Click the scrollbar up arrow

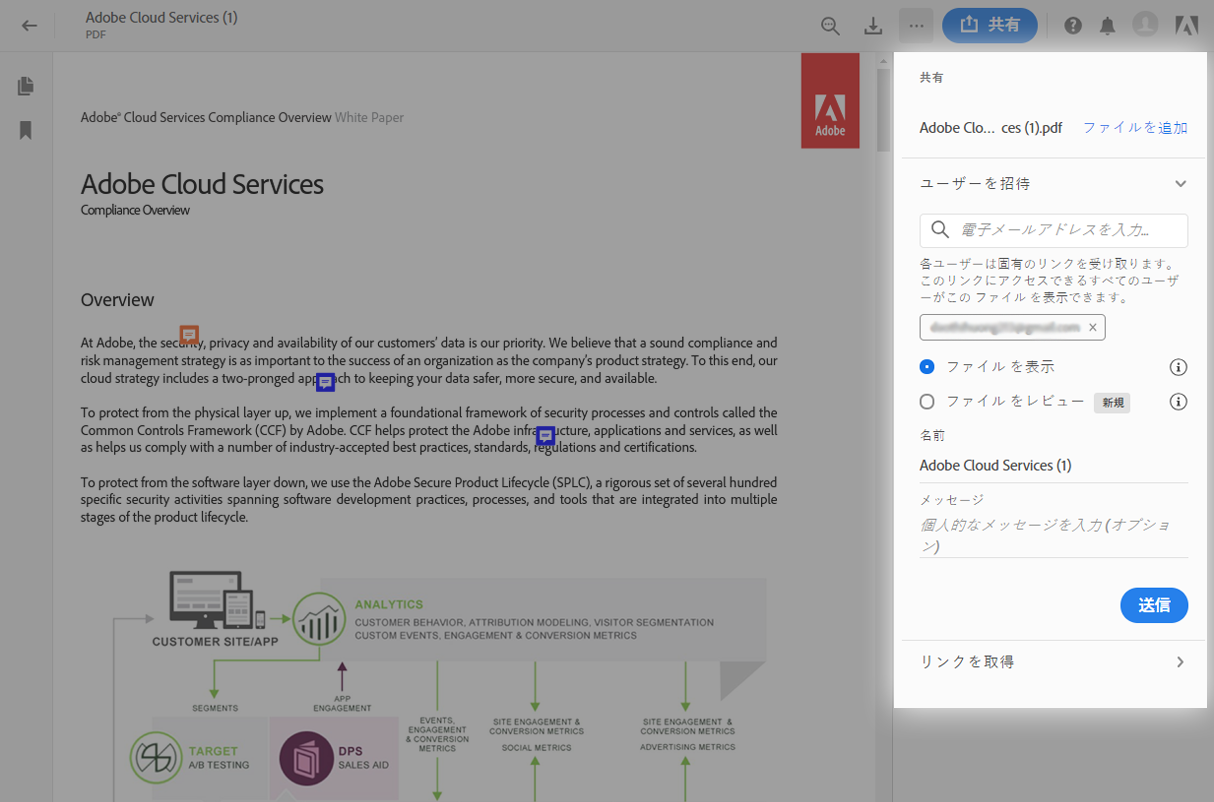point(883,60)
